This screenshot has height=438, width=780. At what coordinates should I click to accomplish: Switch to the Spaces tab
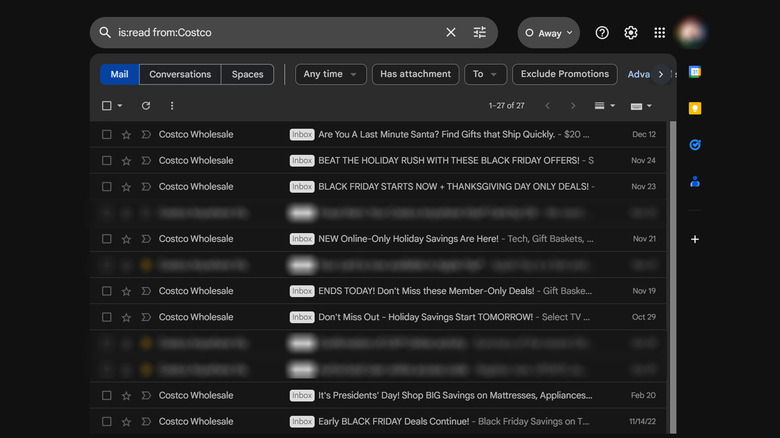point(248,74)
